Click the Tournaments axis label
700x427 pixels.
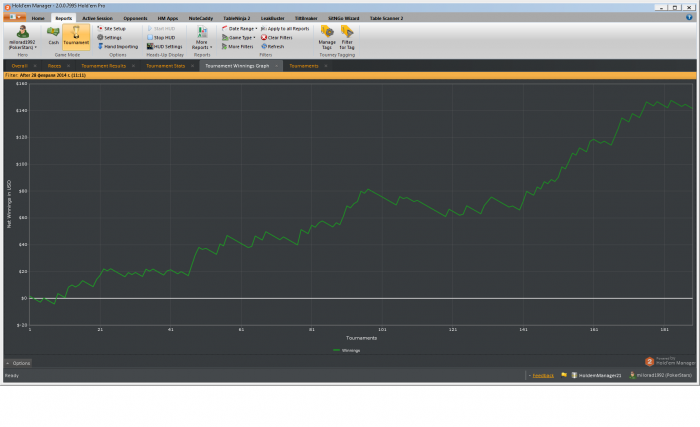[362, 338]
